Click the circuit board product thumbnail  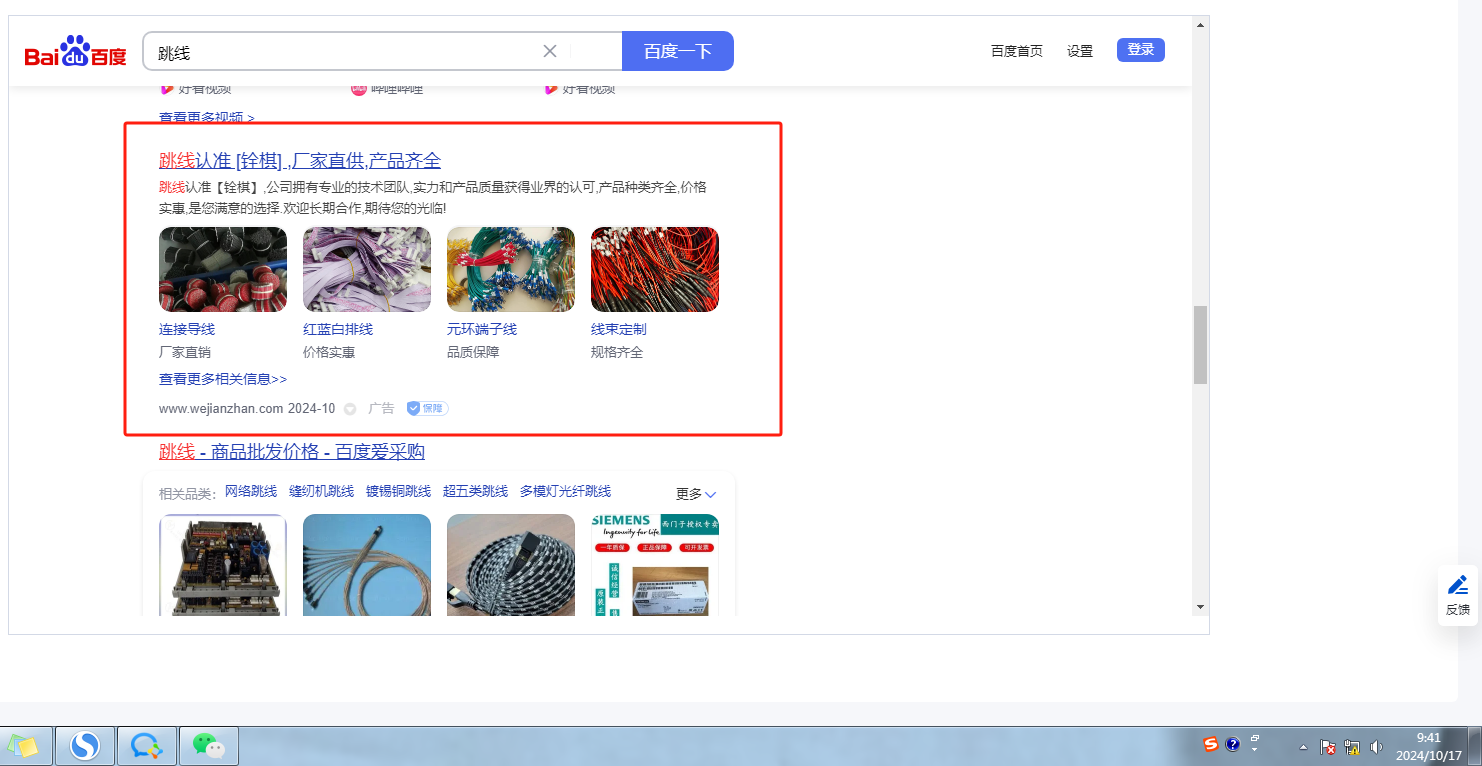(223, 565)
